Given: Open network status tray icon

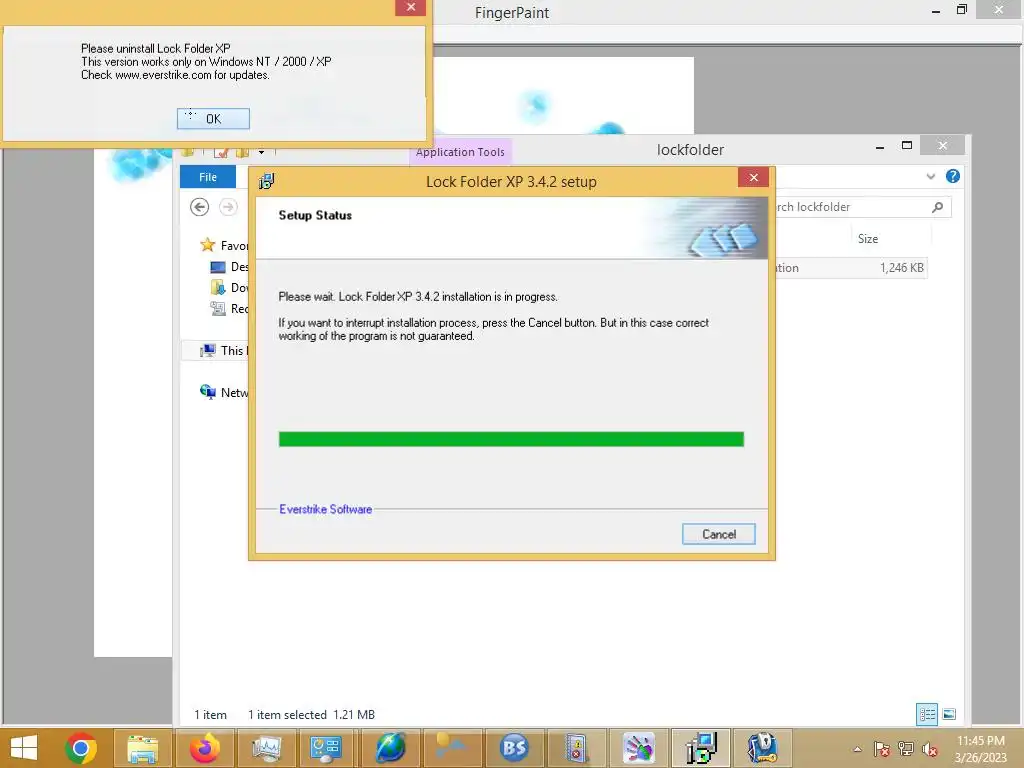Looking at the screenshot, I should pyautogui.click(x=906, y=749).
